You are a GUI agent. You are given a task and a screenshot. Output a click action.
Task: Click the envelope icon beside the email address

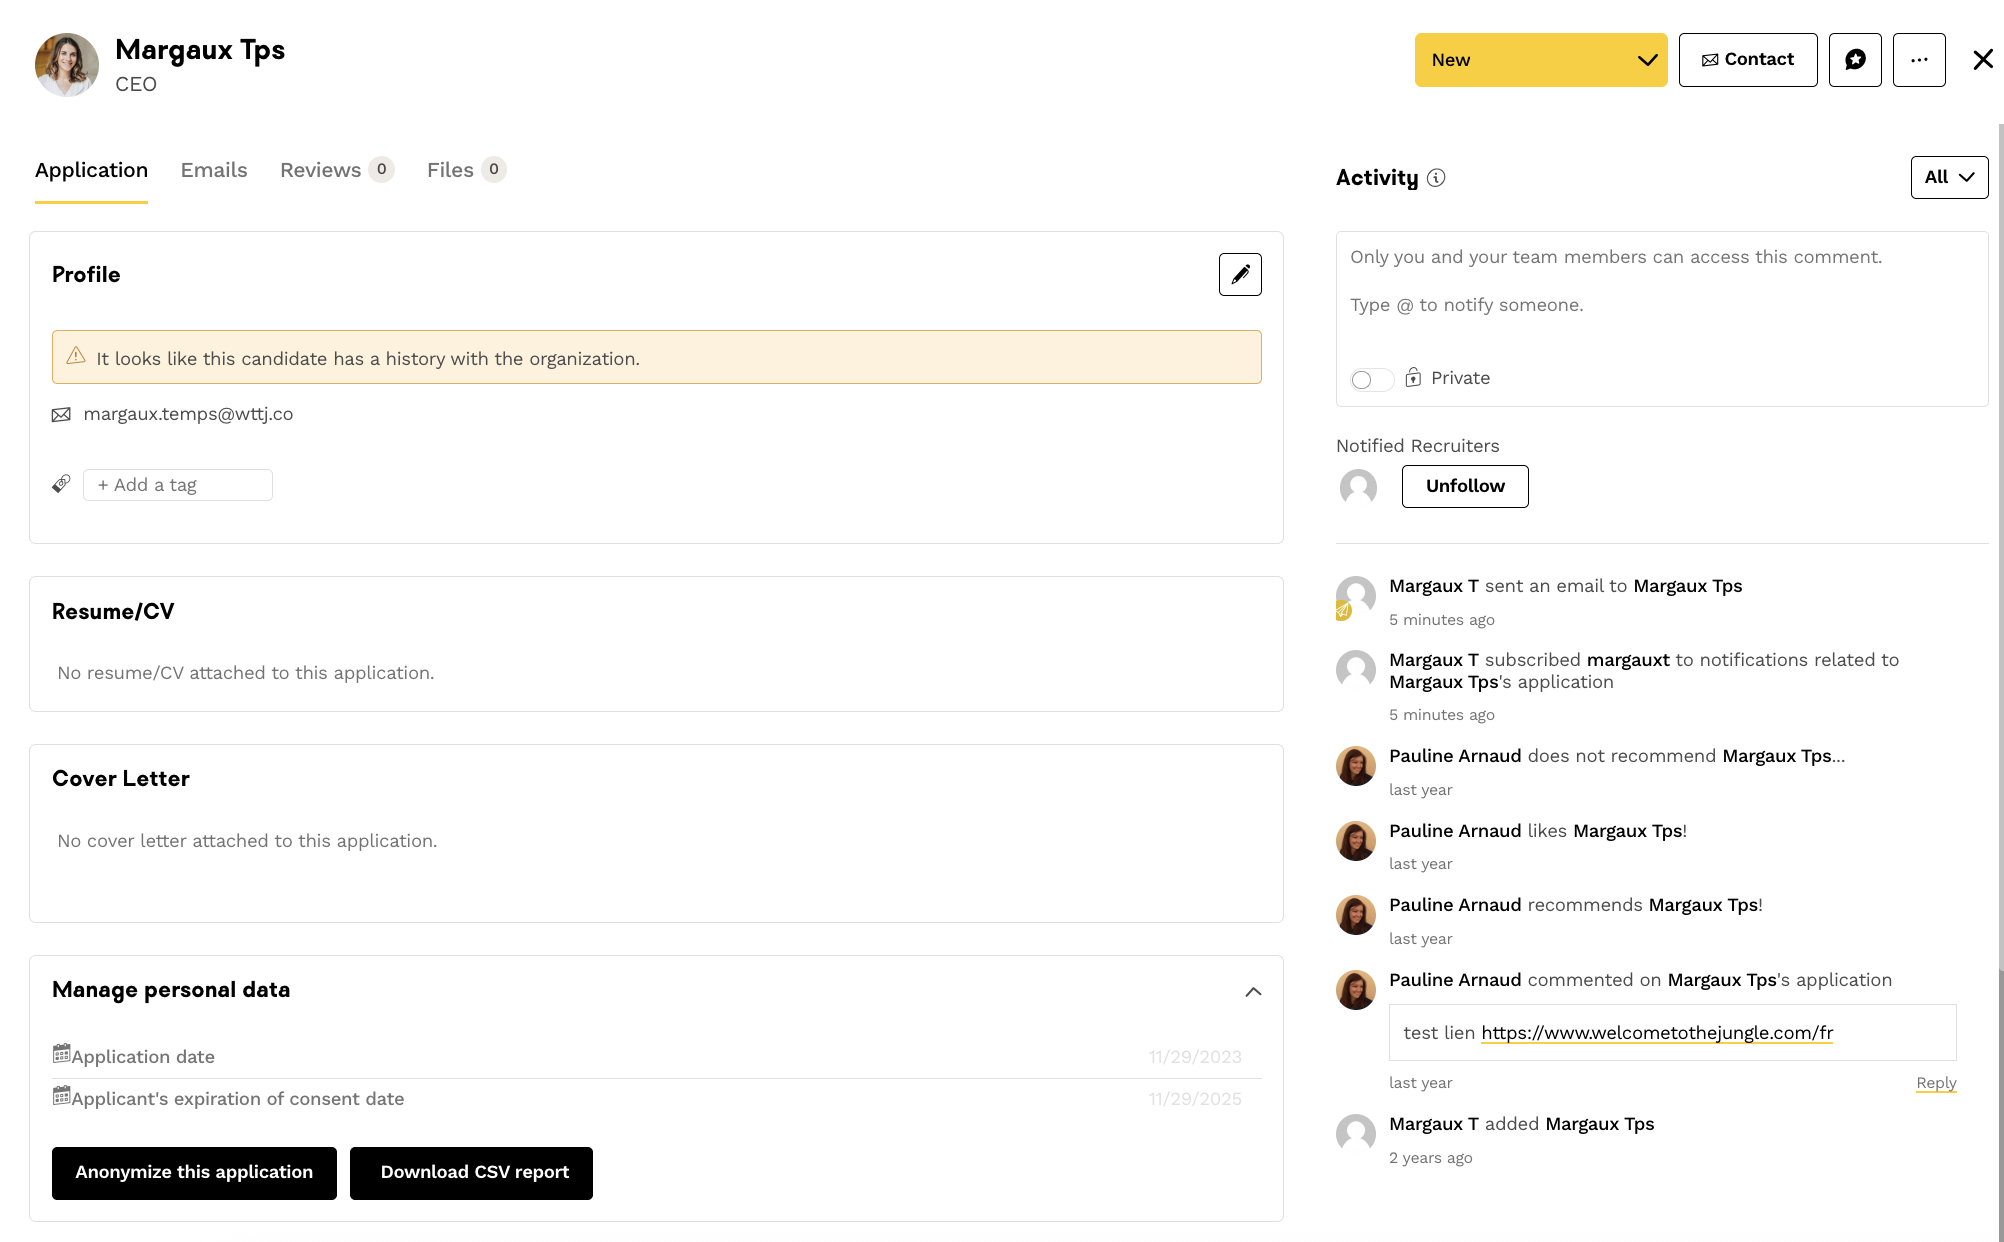click(x=61, y=415)
